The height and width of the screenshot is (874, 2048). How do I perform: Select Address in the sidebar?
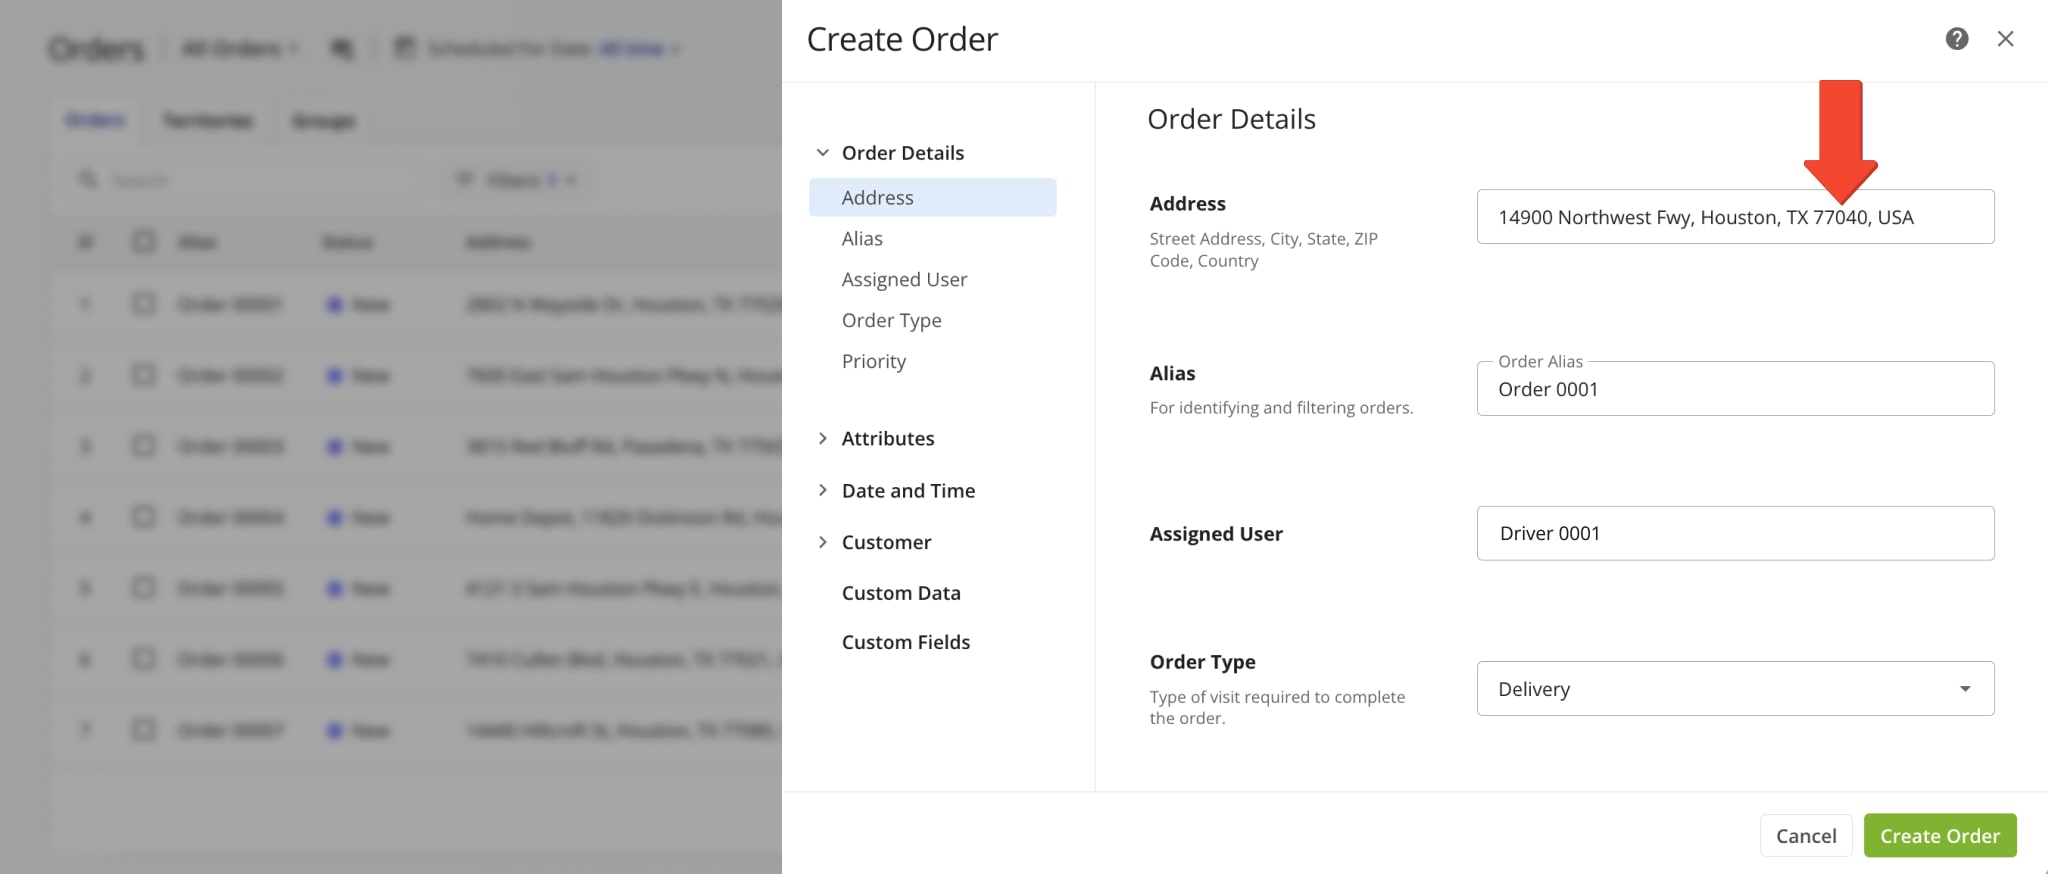[x=932, y=197]
